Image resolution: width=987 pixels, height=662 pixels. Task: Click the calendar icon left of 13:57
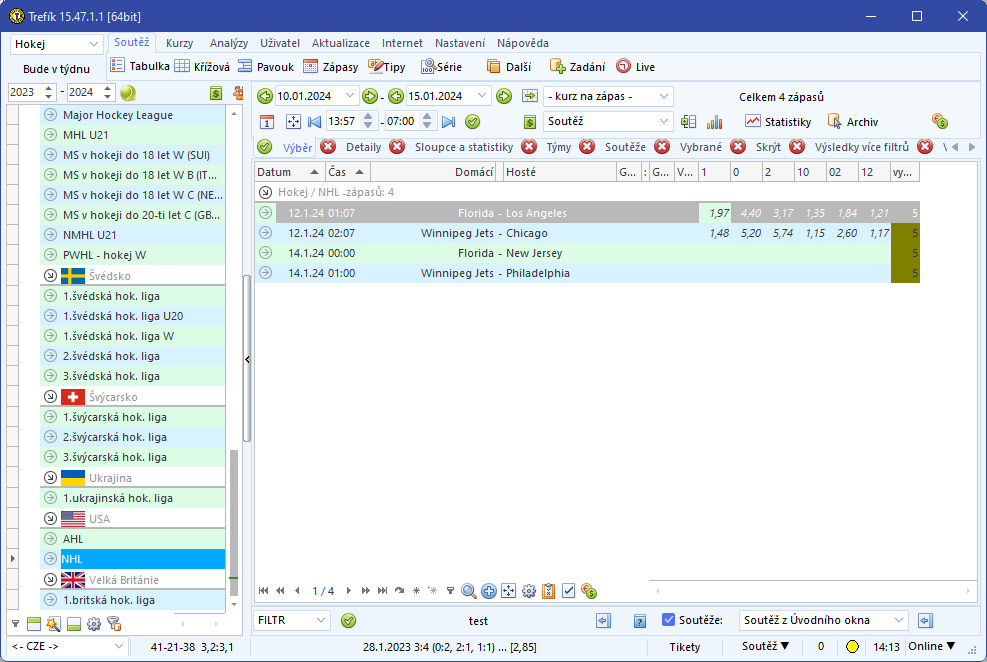267,121
